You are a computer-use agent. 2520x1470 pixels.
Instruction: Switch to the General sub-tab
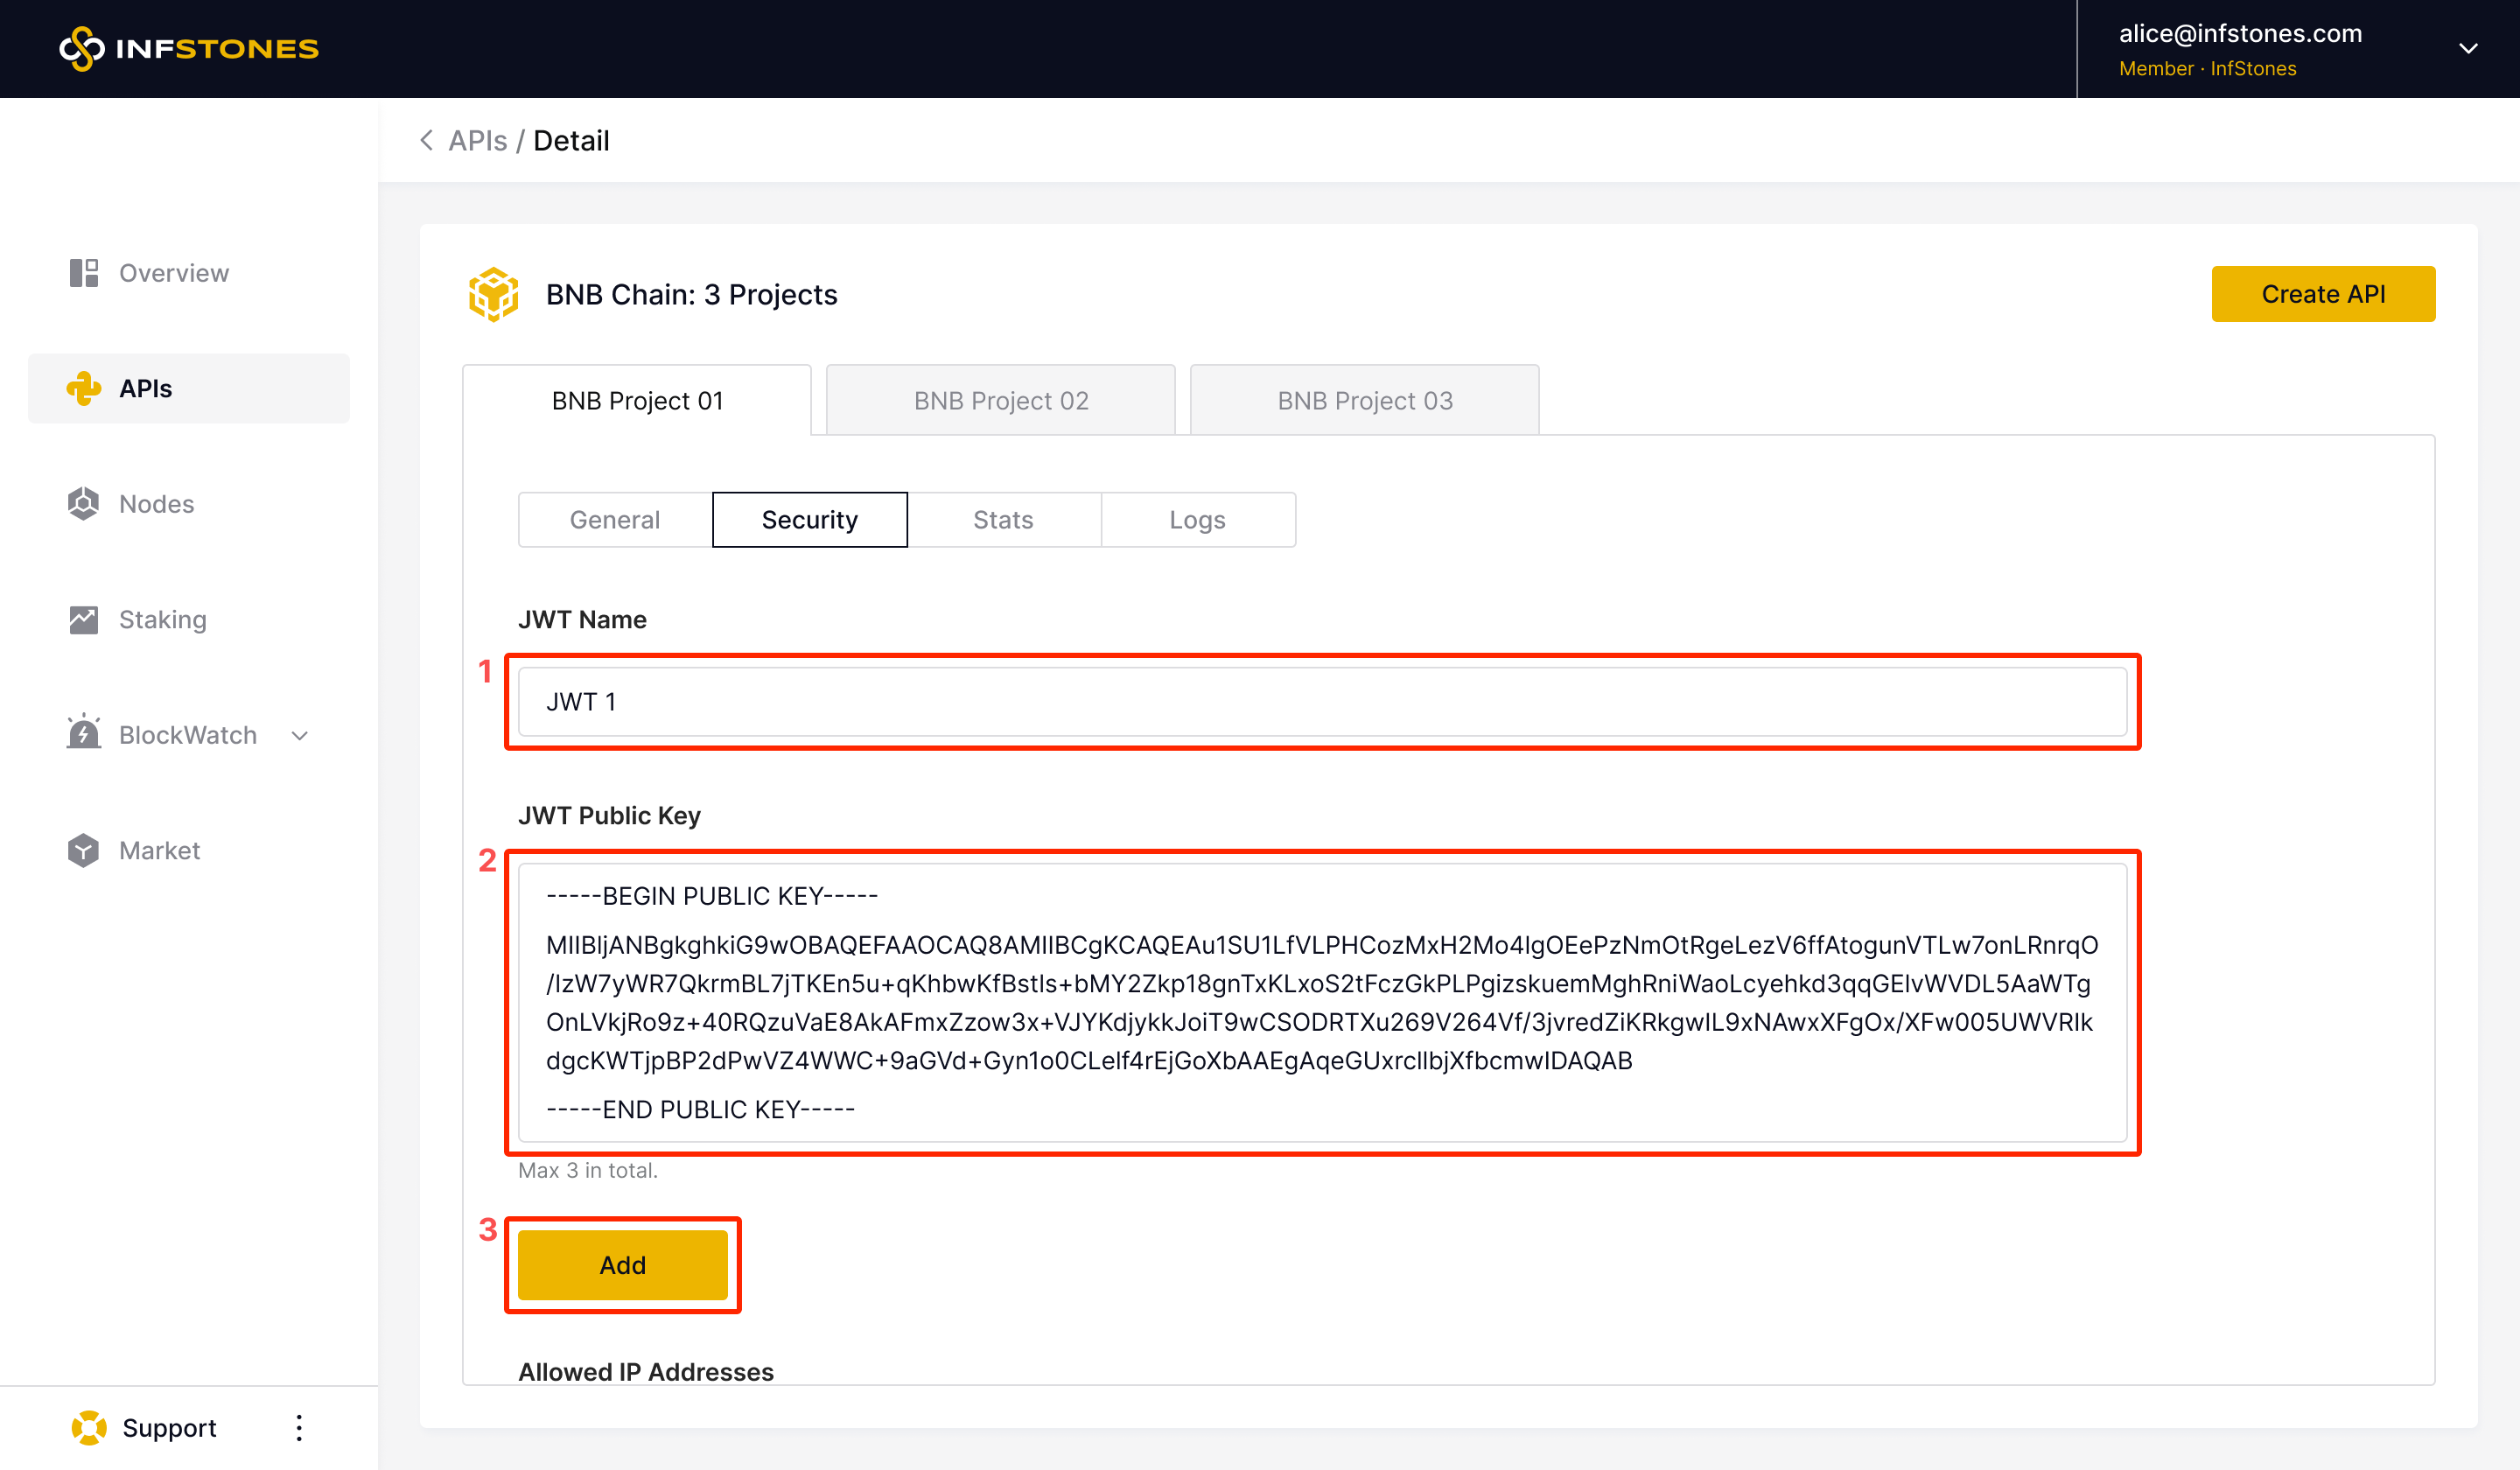click(x=615, y=519)
